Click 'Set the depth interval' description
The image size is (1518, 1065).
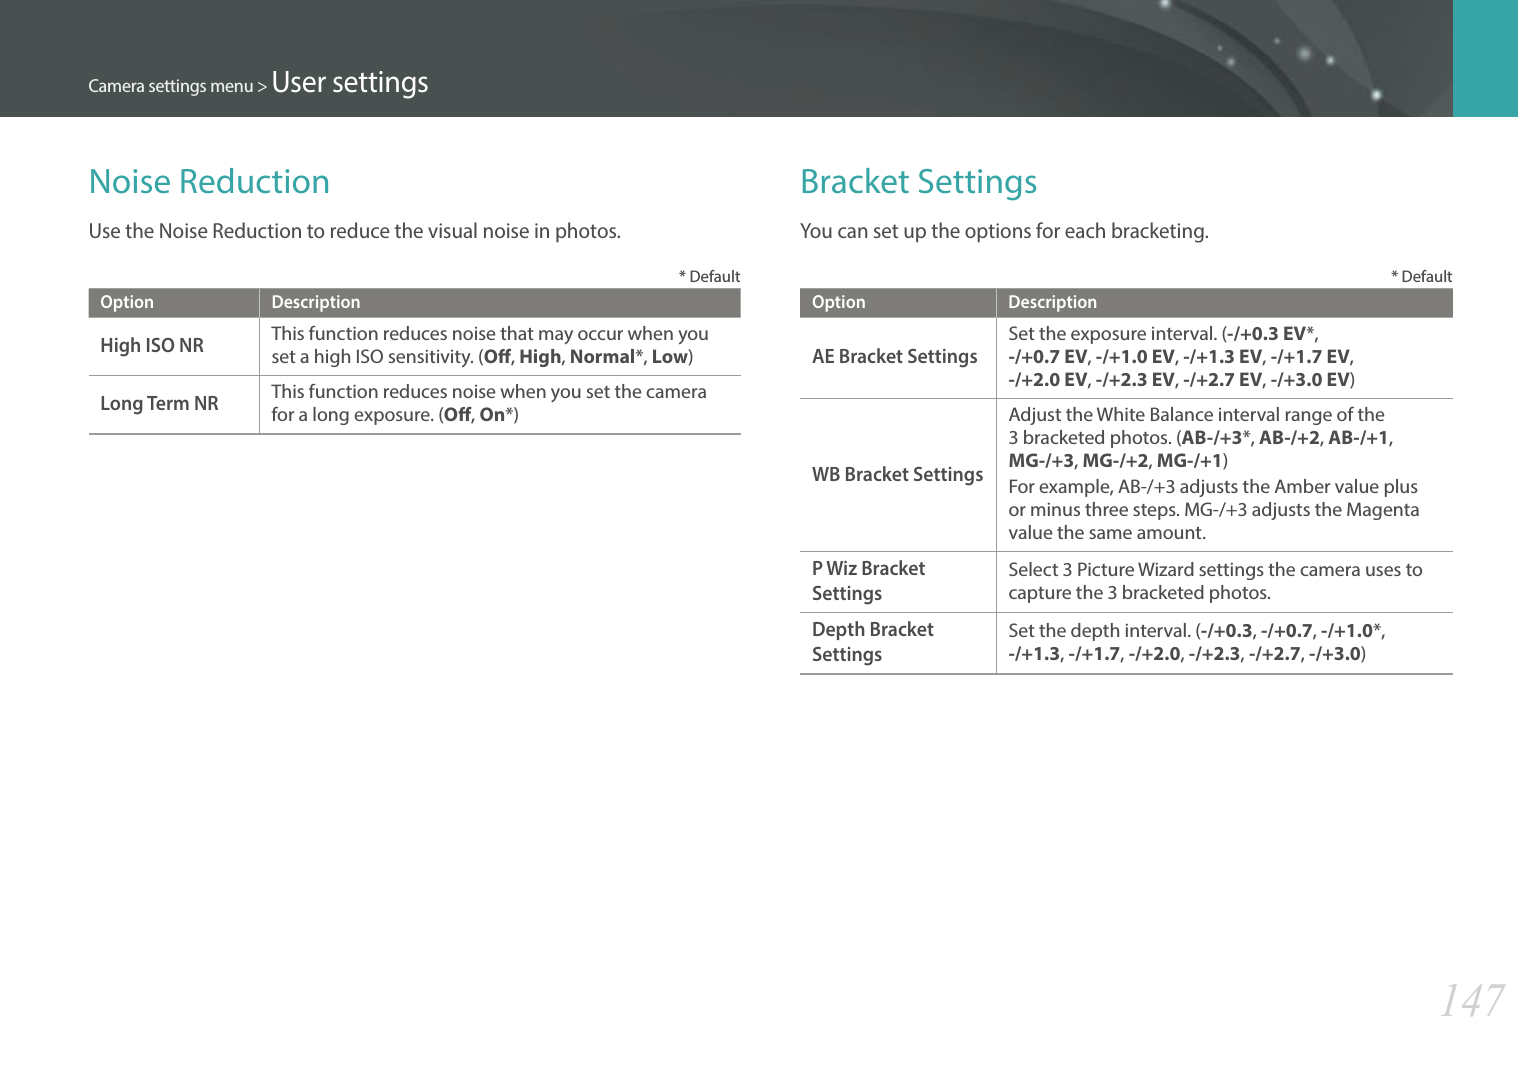[1197, 642]
